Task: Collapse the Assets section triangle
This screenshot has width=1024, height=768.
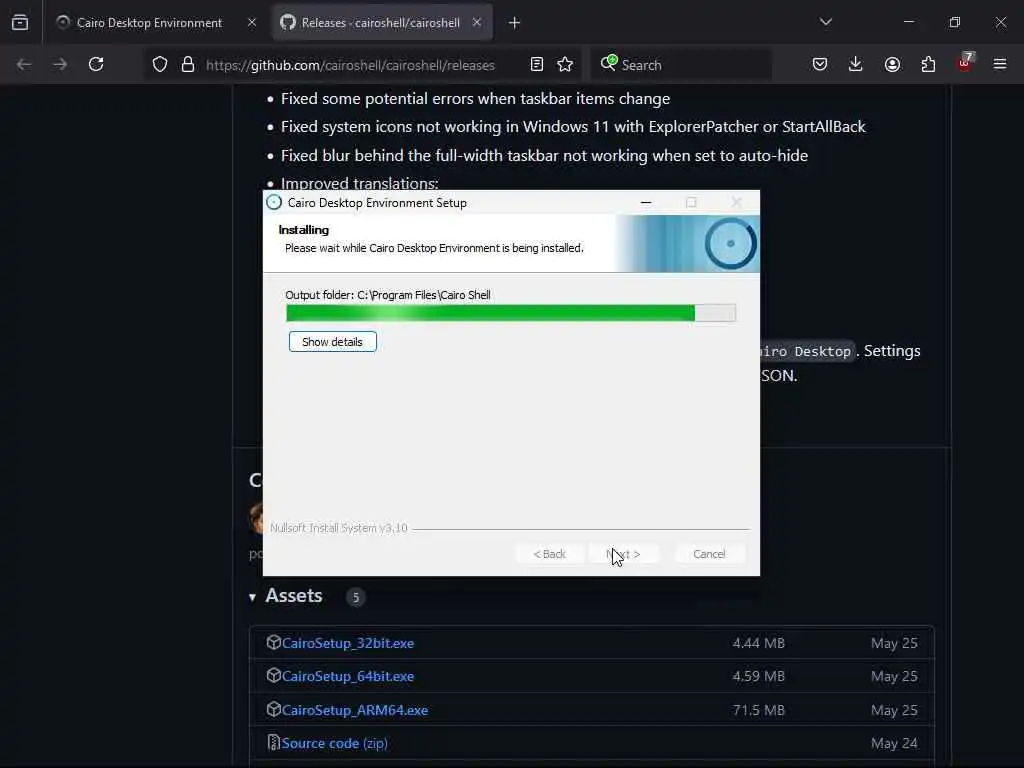Action: pos(252,597)
